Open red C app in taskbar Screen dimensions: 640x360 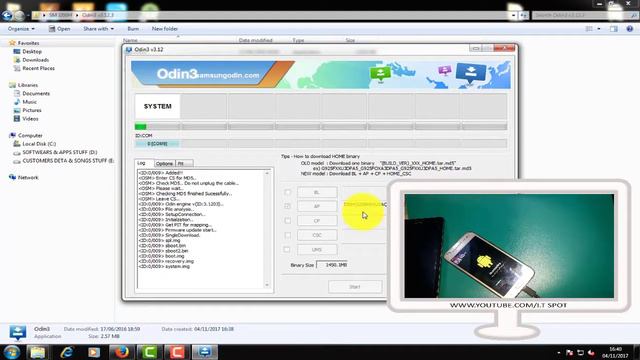pyautogui.click(x=177, y=352)
